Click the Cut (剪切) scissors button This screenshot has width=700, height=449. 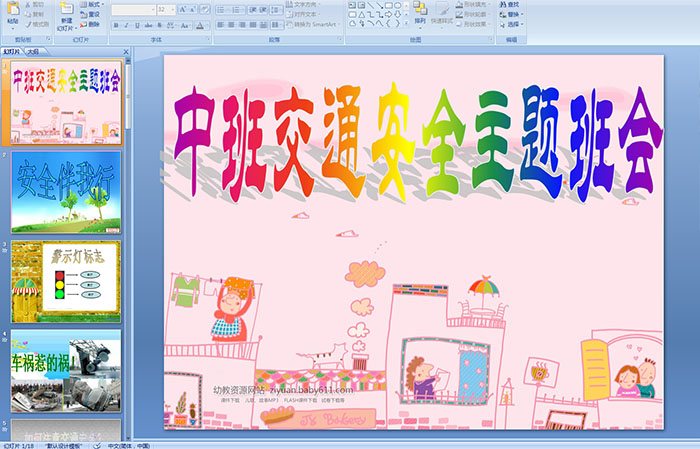34,4
